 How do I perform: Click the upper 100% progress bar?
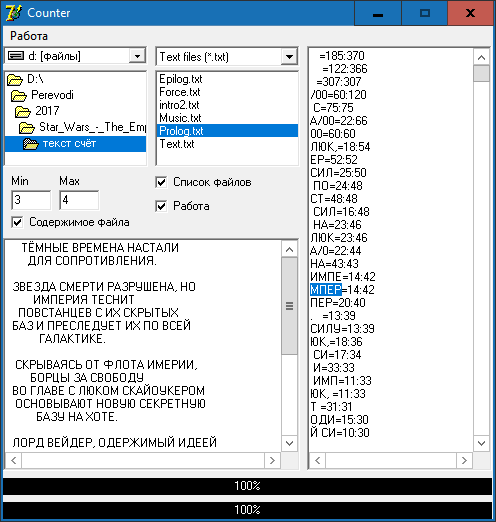pyautogui.click(x=247, y=486)
